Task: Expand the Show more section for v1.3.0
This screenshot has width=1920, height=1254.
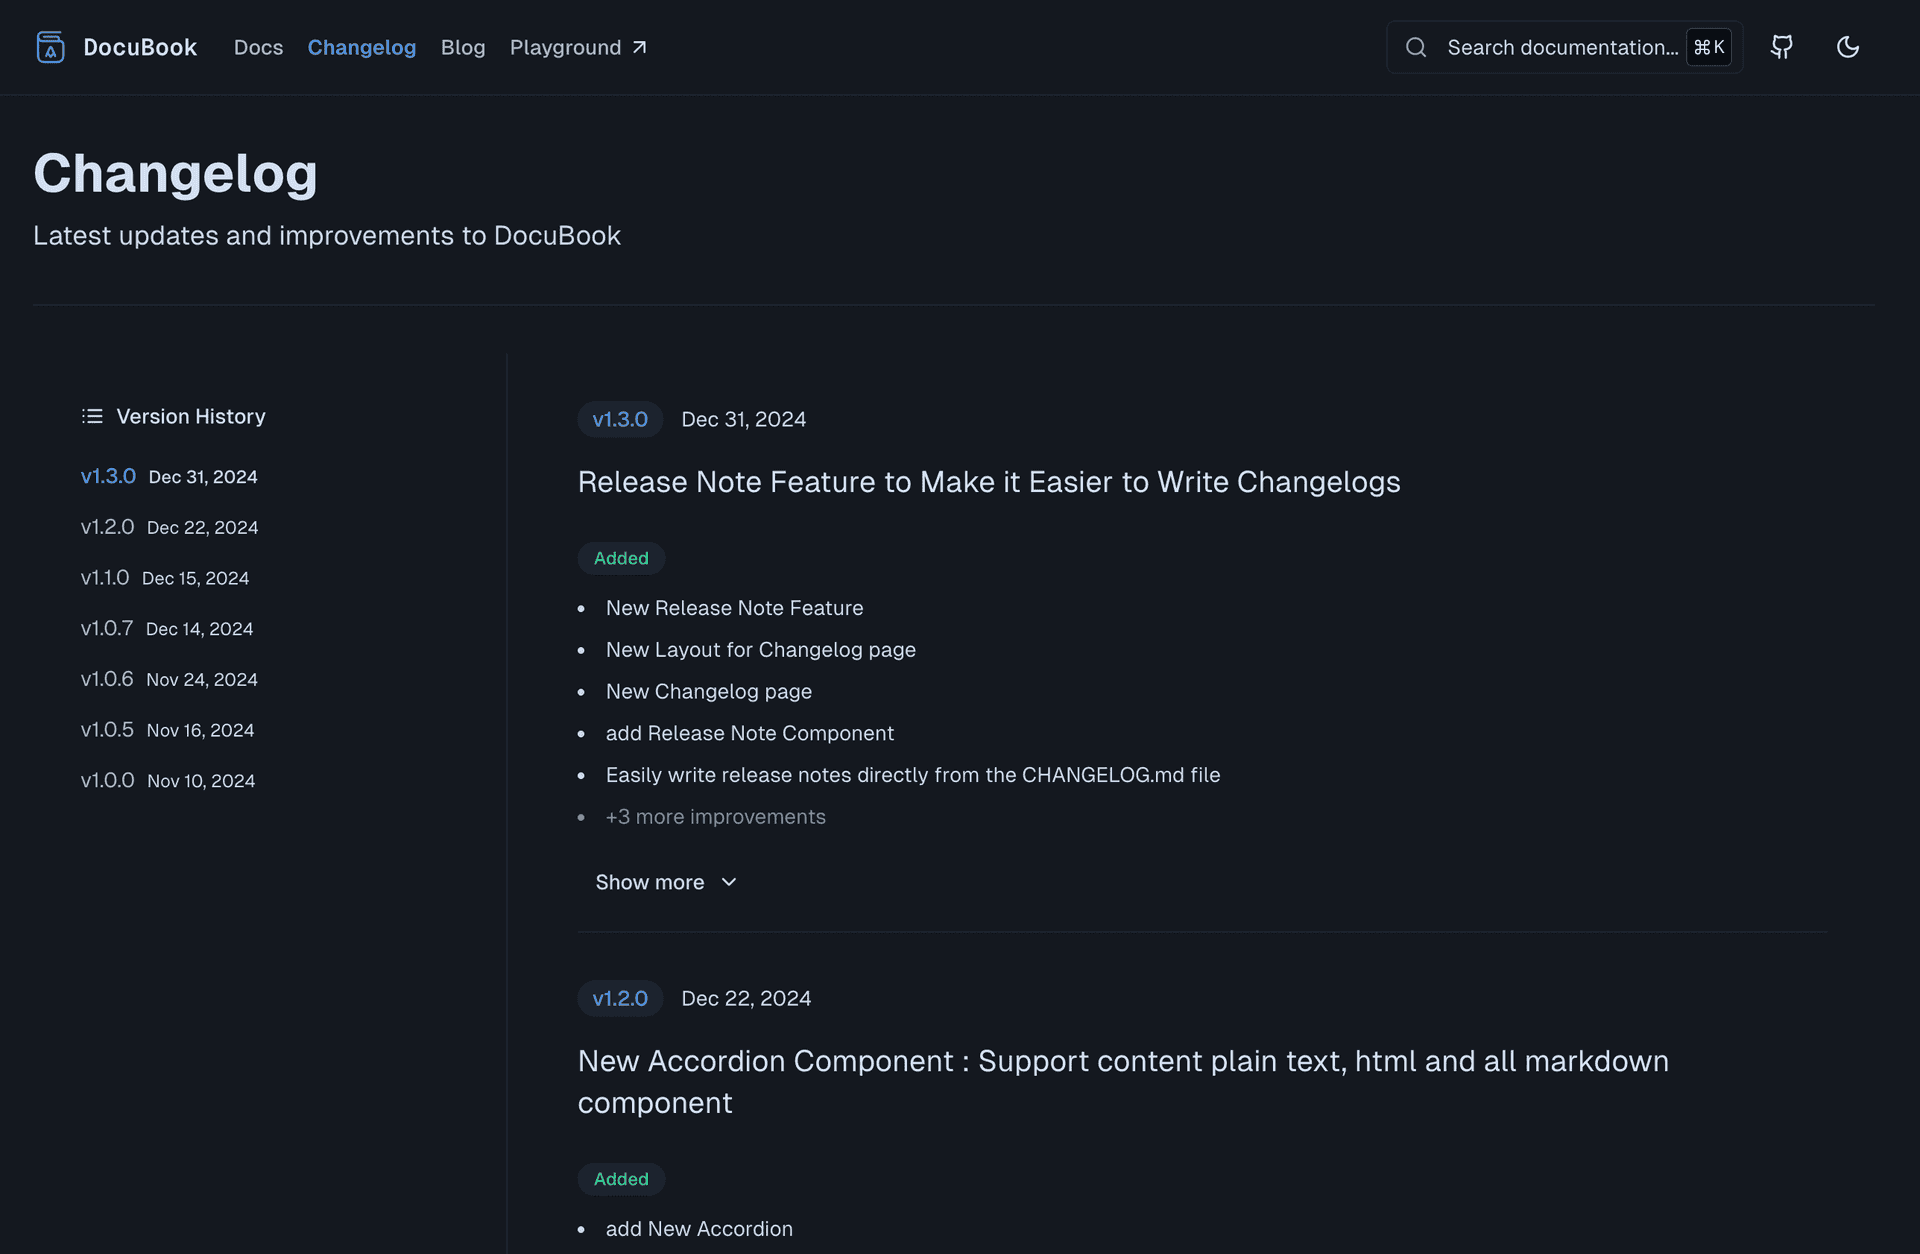Action: coord(651,882)
